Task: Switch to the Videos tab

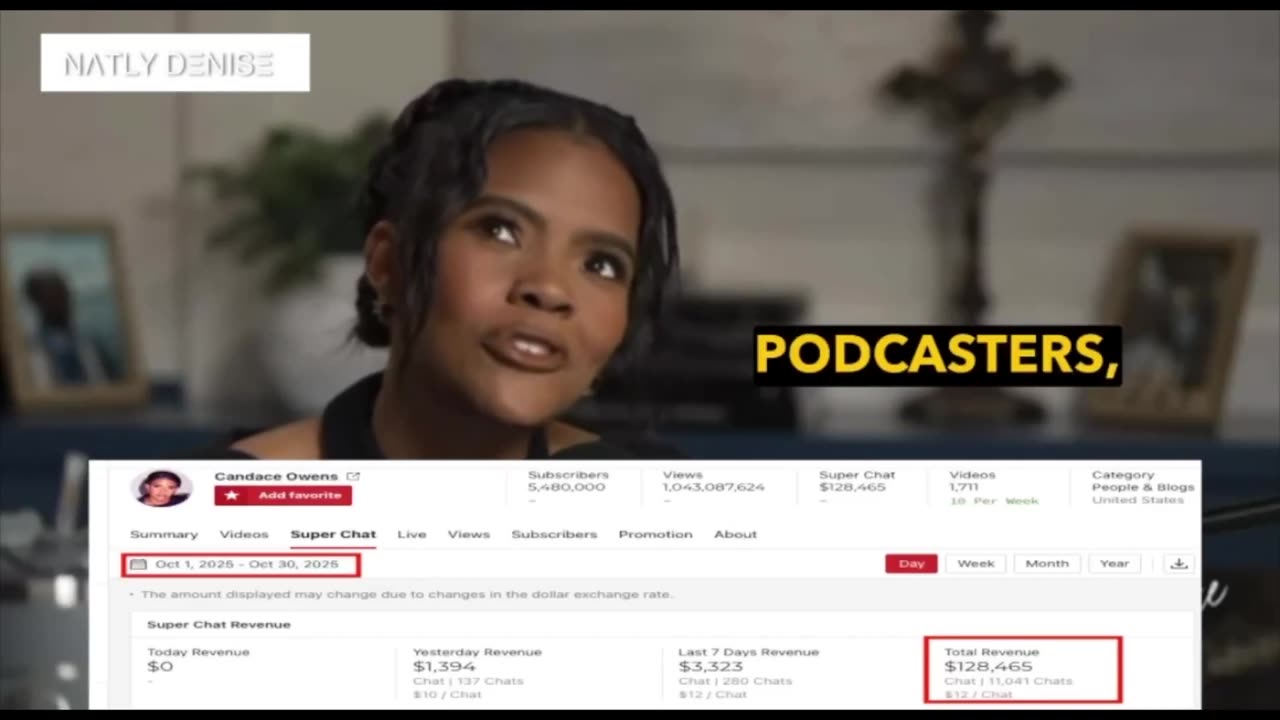Action: pyautogui.click(x=244, y=534)
